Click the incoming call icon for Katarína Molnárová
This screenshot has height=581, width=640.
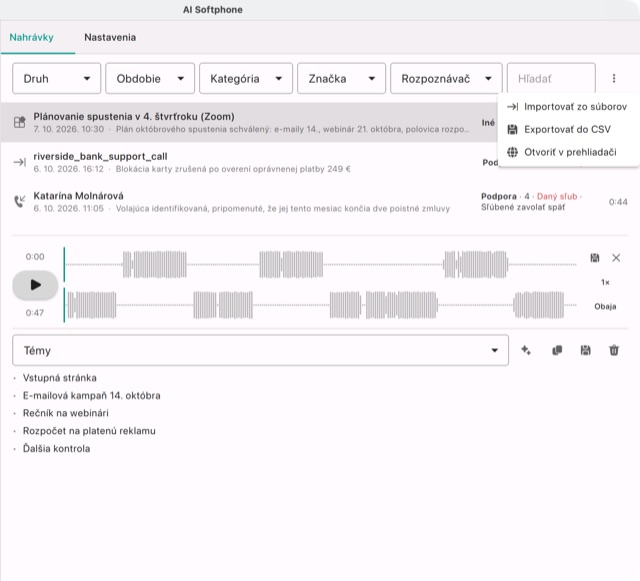20,202
